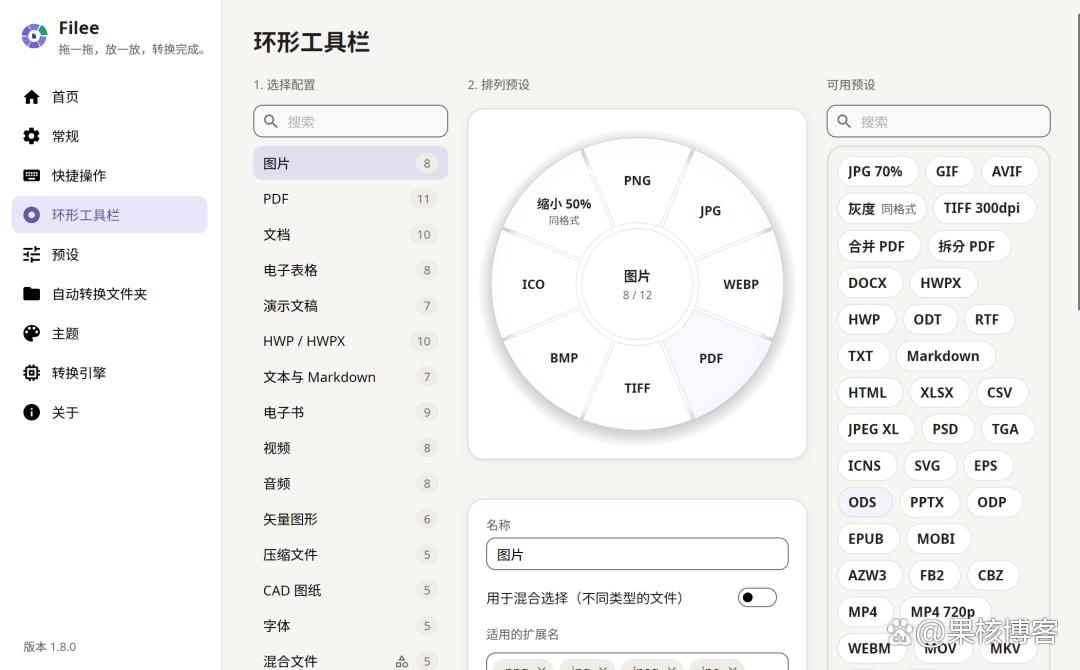Viewport: 1080px width, 670px height.
Task: Open the 常规 settings page
Action: (110, 136)
